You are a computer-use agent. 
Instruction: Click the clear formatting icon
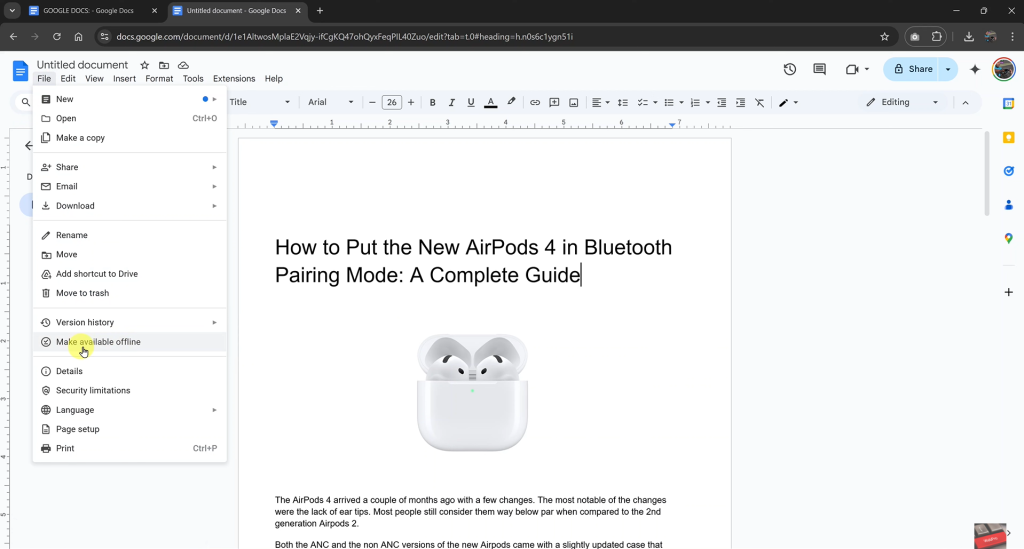pos(760,102)
